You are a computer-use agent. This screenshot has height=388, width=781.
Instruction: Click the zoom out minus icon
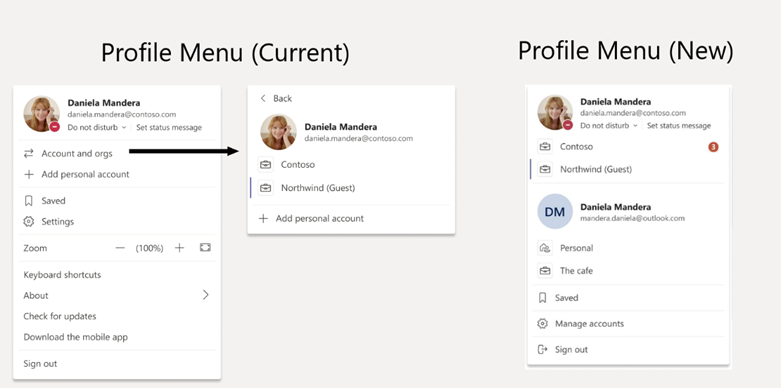(120, 248)
